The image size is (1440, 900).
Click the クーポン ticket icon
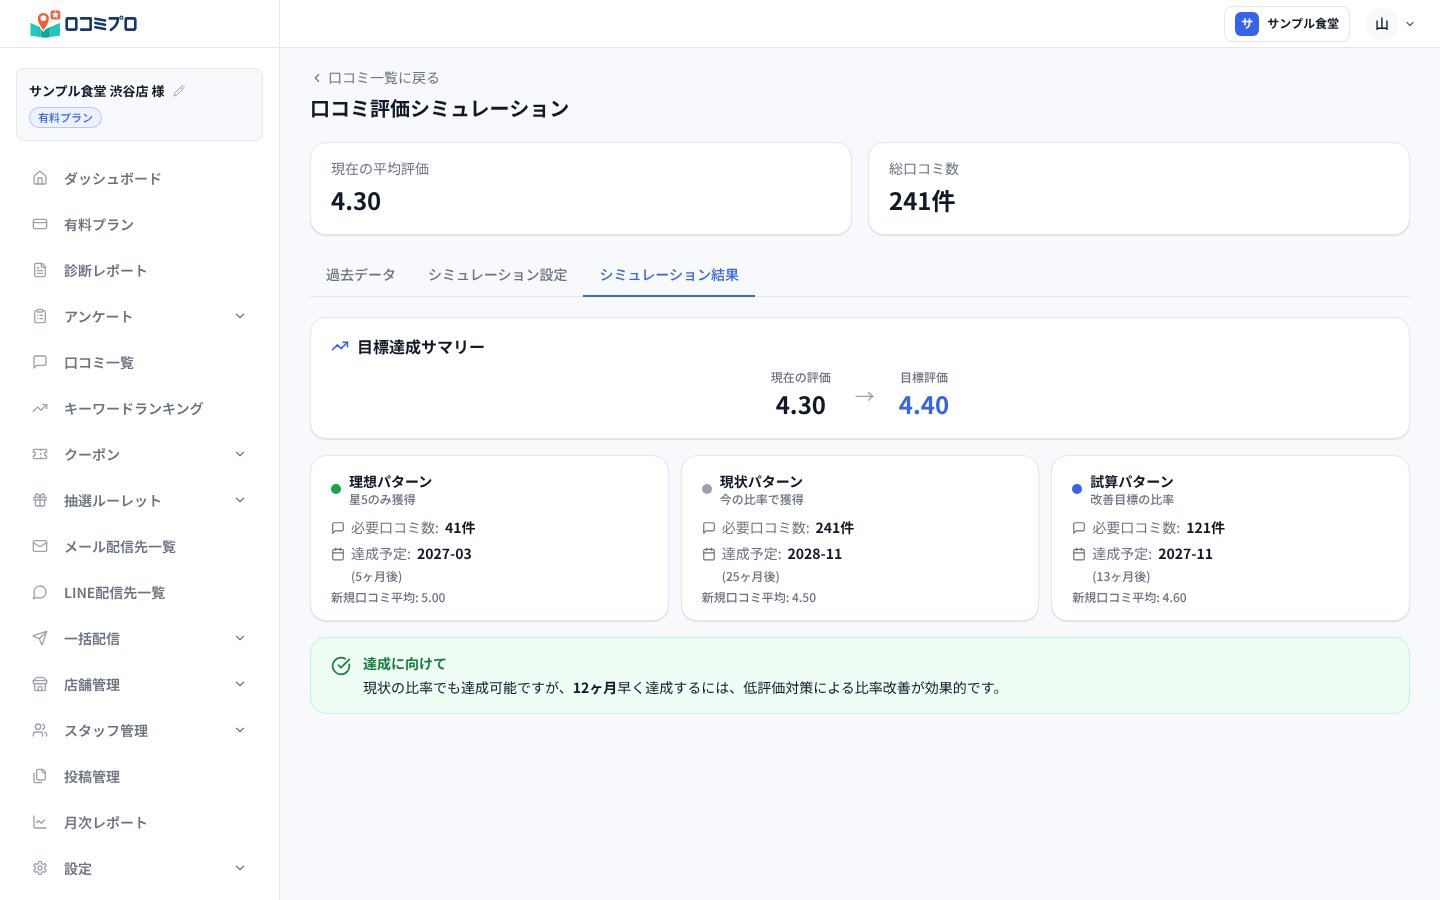click(x=40, y=454)
